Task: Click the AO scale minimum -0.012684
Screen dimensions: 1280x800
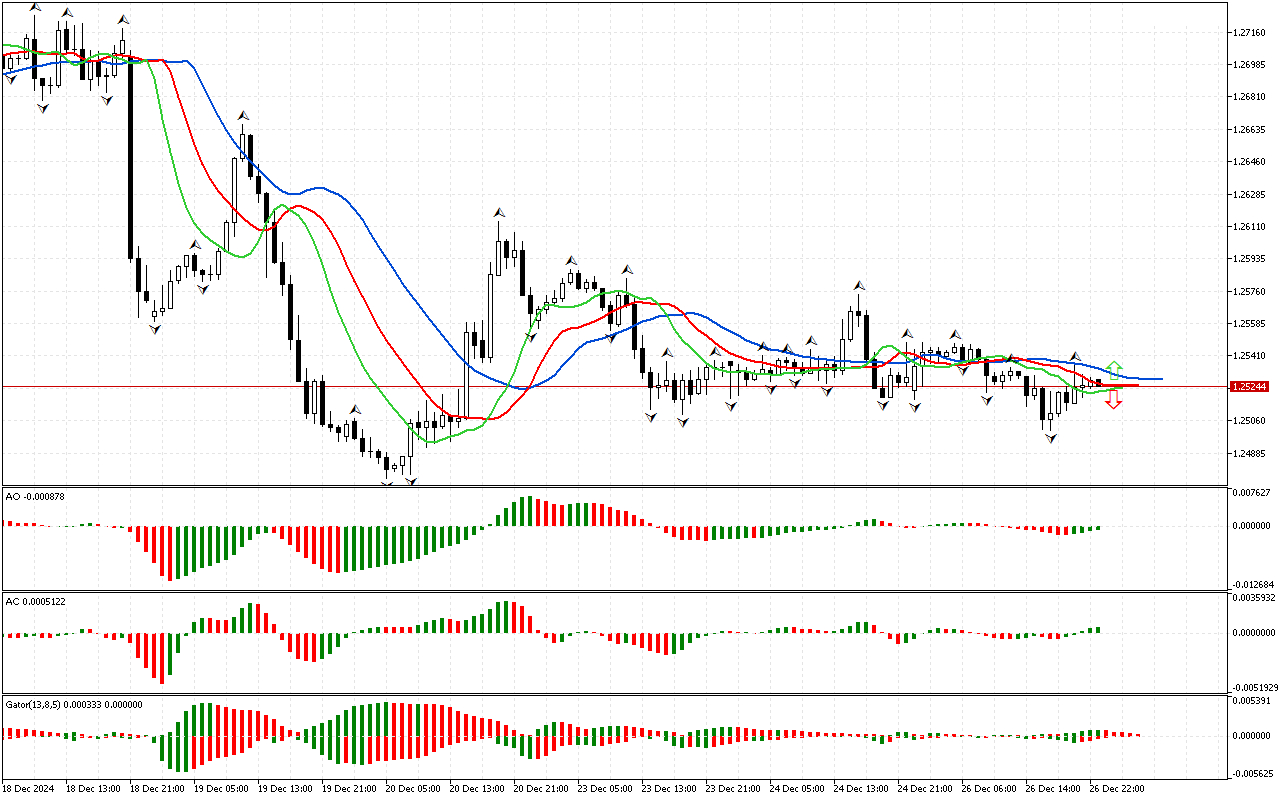Action: 1254,584
